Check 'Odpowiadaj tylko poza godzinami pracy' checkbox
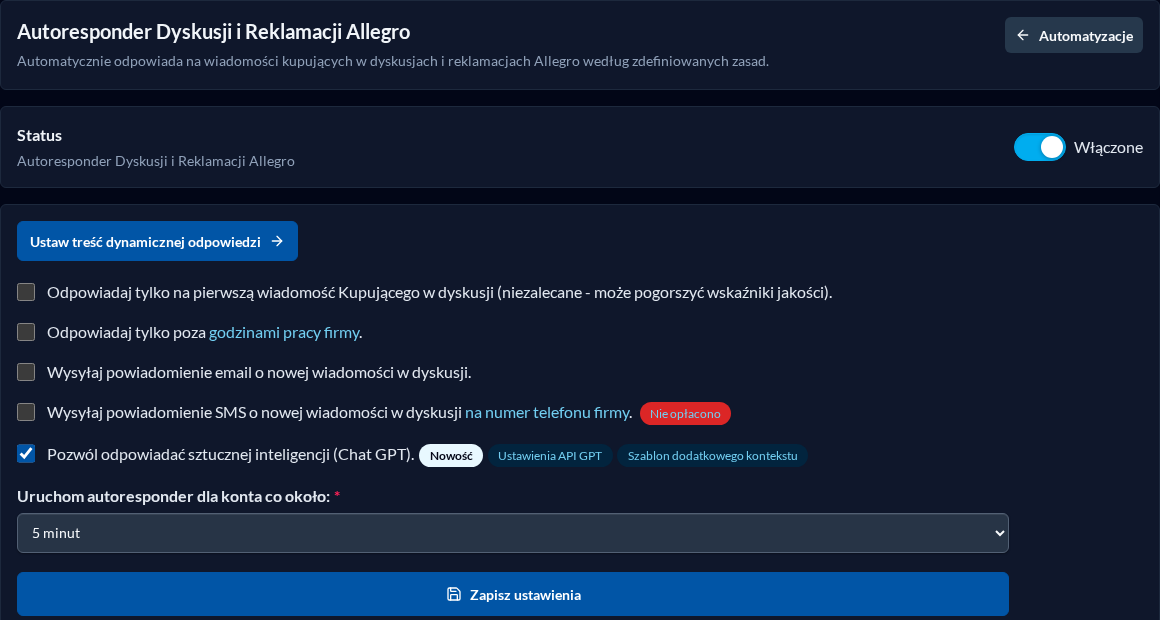 pyautogui.click(x=26, y=332)
